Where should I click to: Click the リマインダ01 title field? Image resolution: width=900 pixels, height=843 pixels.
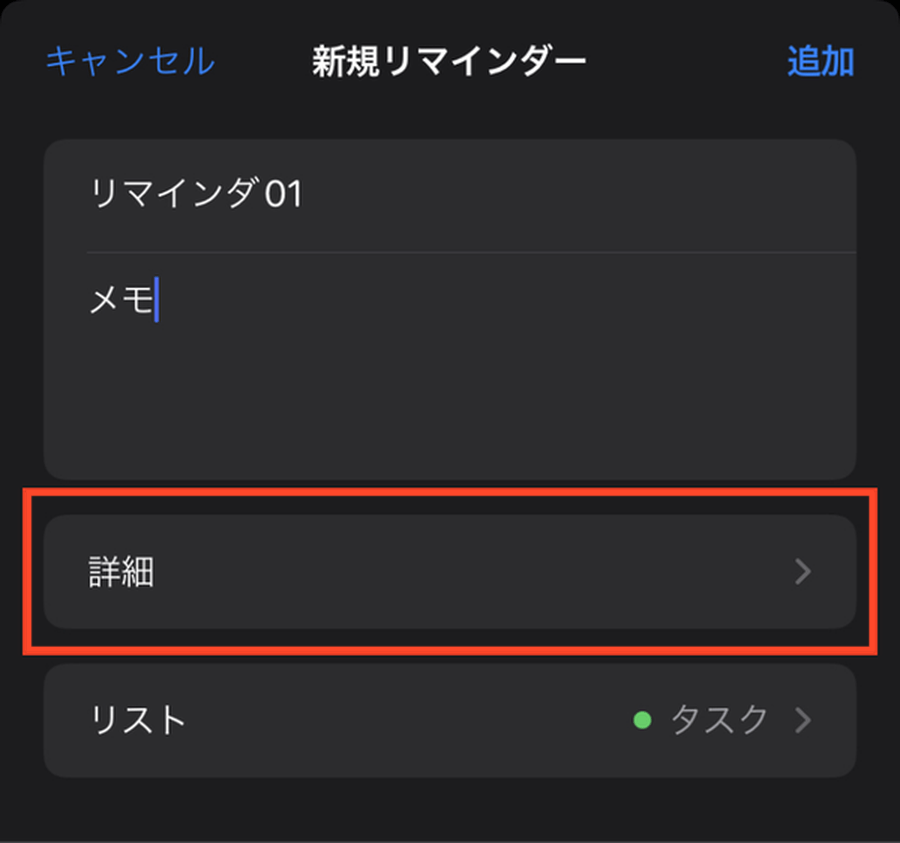click(196, 194)
